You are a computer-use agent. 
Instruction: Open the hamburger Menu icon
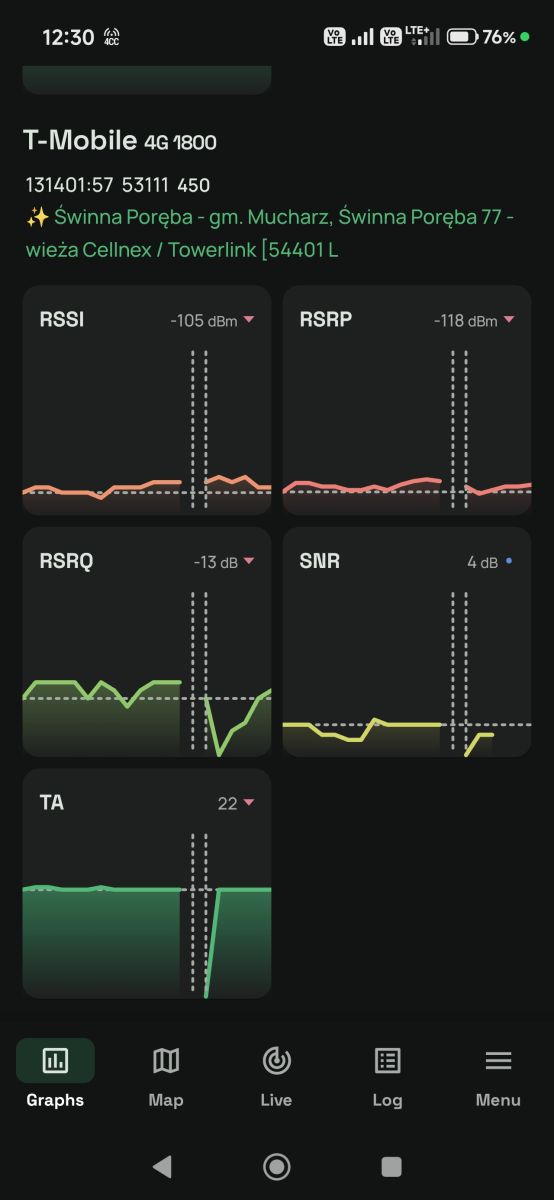[x=498, y=1060]
